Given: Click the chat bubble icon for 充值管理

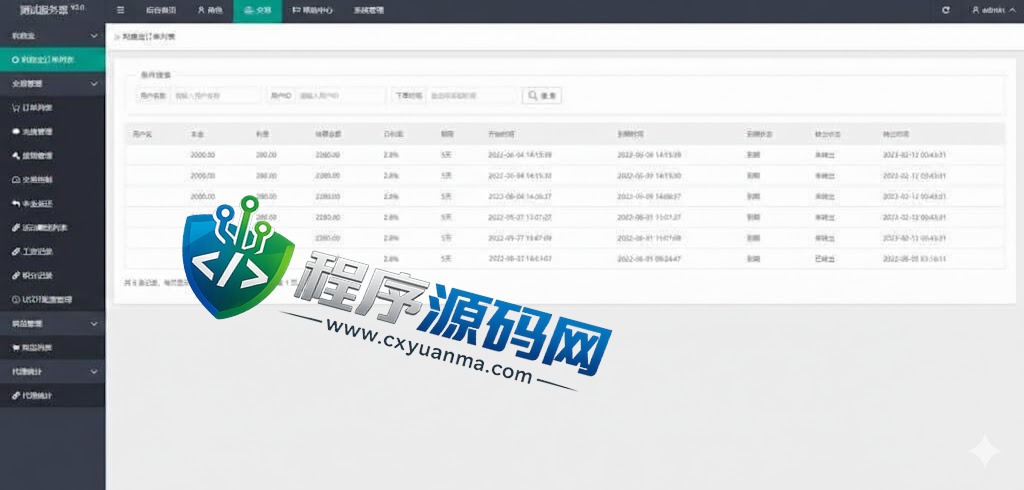Looking at the screenshot, I should coord(16,131).
